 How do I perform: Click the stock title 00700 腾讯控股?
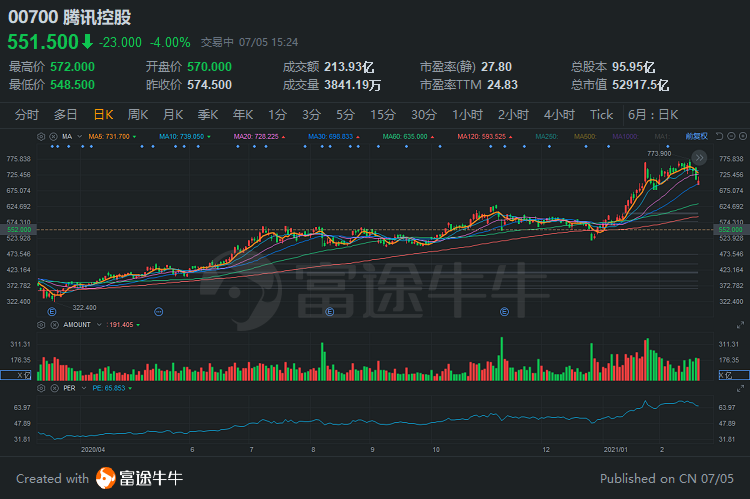[69, 17]
